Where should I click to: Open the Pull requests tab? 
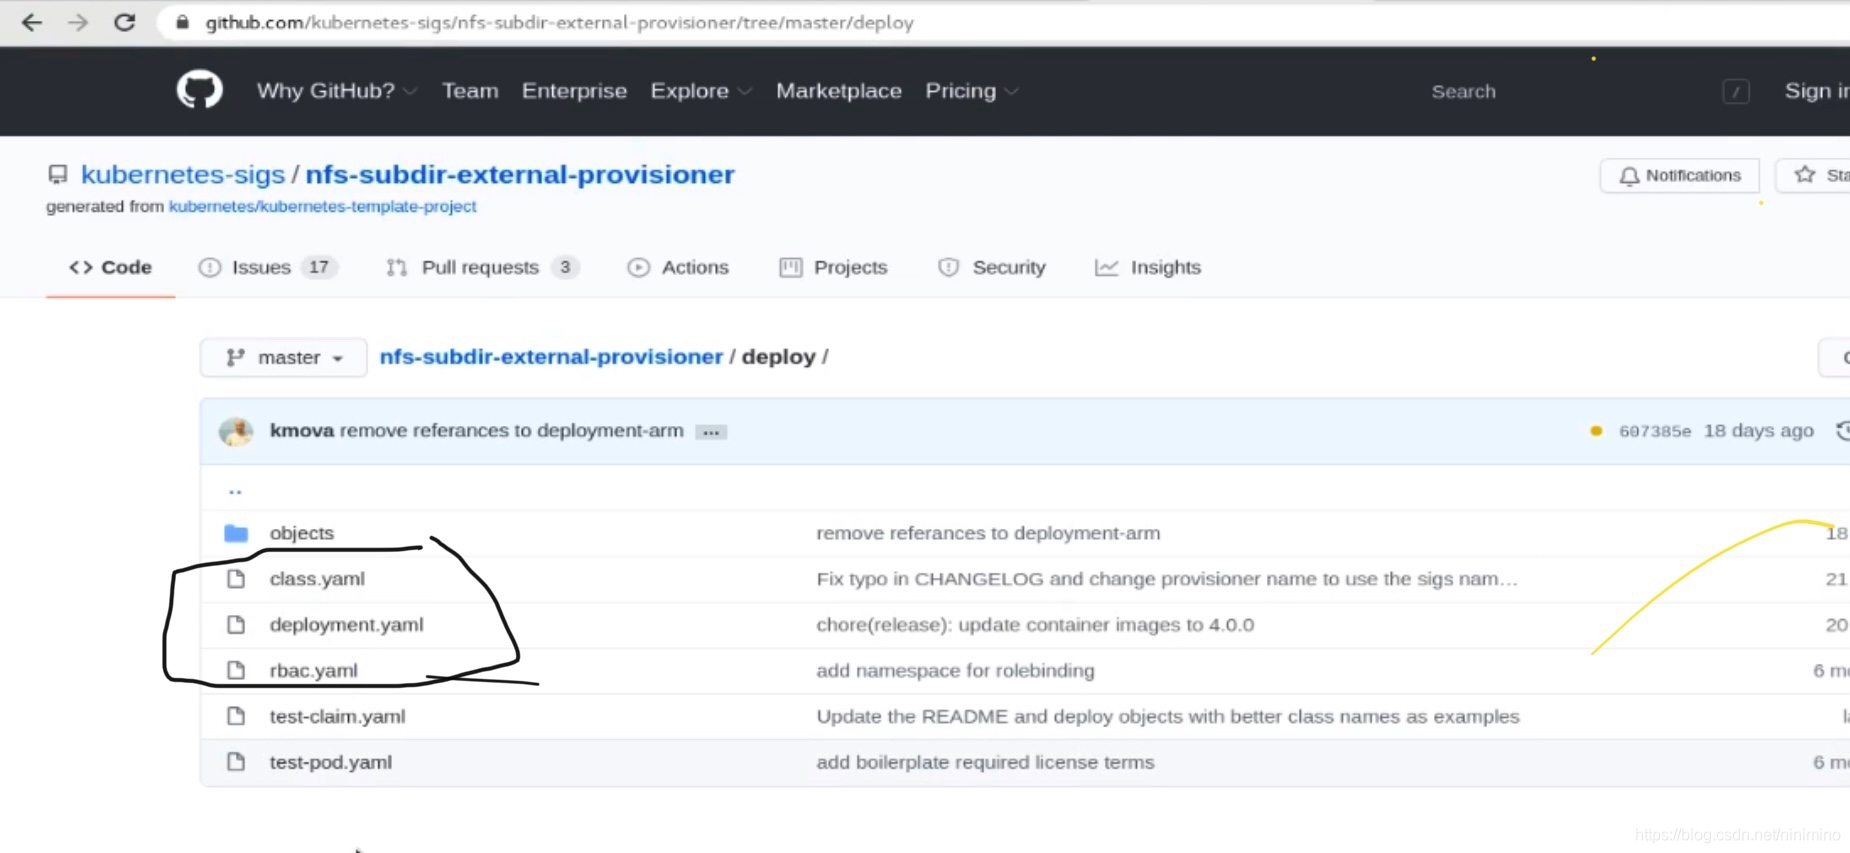[x=482, y=267]
